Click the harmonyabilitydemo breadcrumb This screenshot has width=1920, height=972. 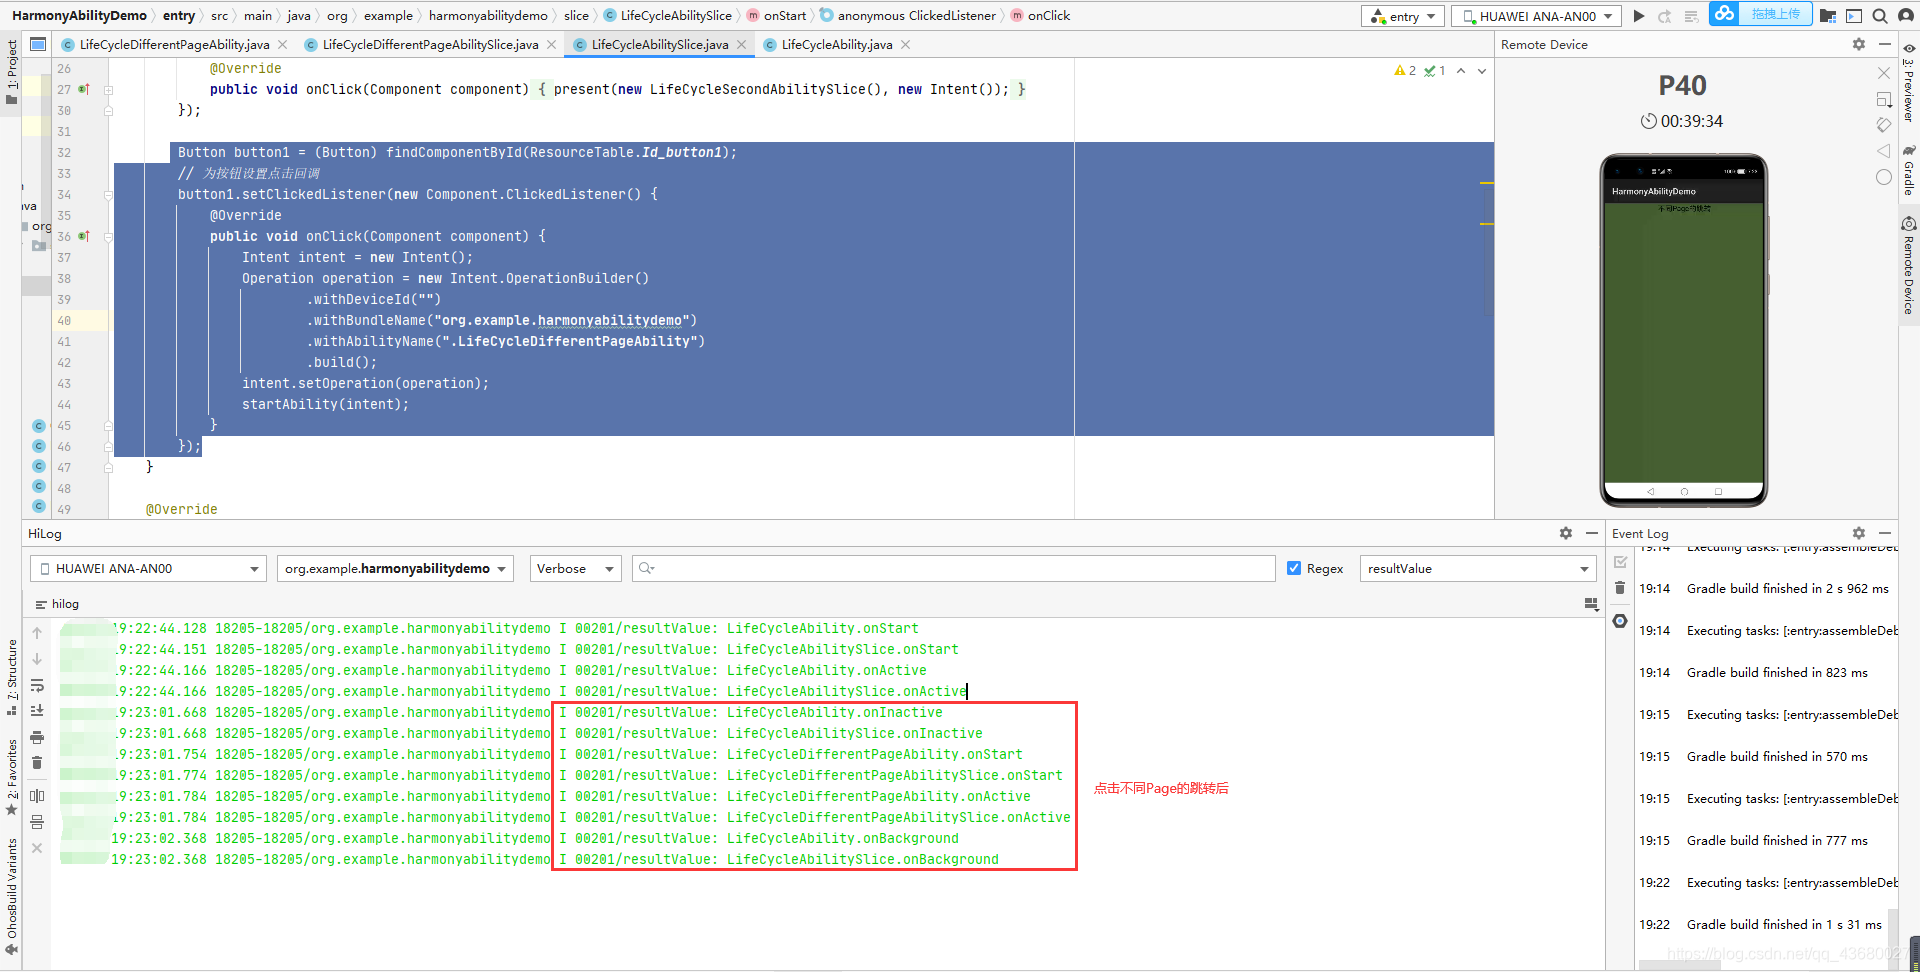488,16
